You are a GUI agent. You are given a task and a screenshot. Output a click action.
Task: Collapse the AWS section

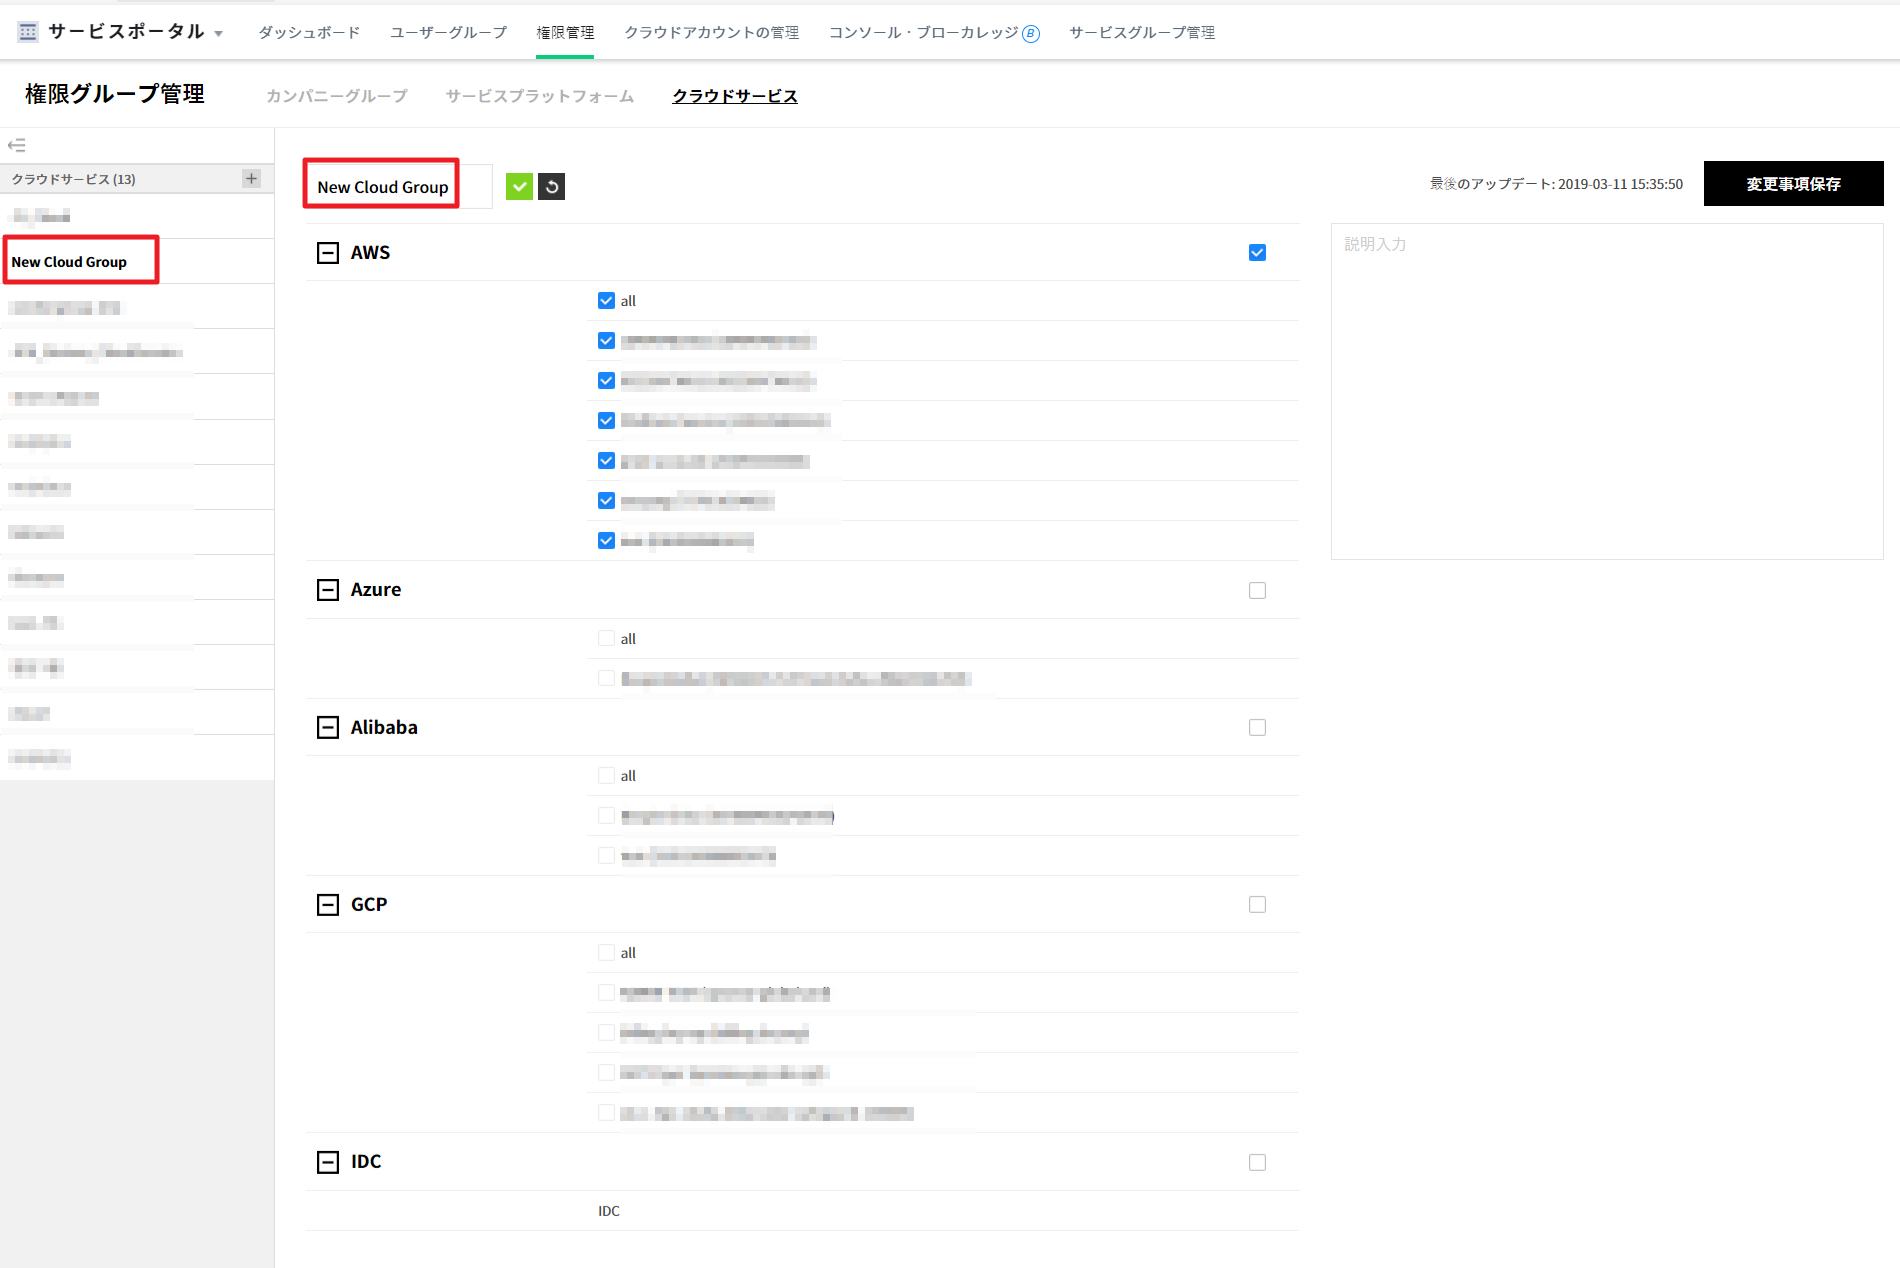point(328,253)
